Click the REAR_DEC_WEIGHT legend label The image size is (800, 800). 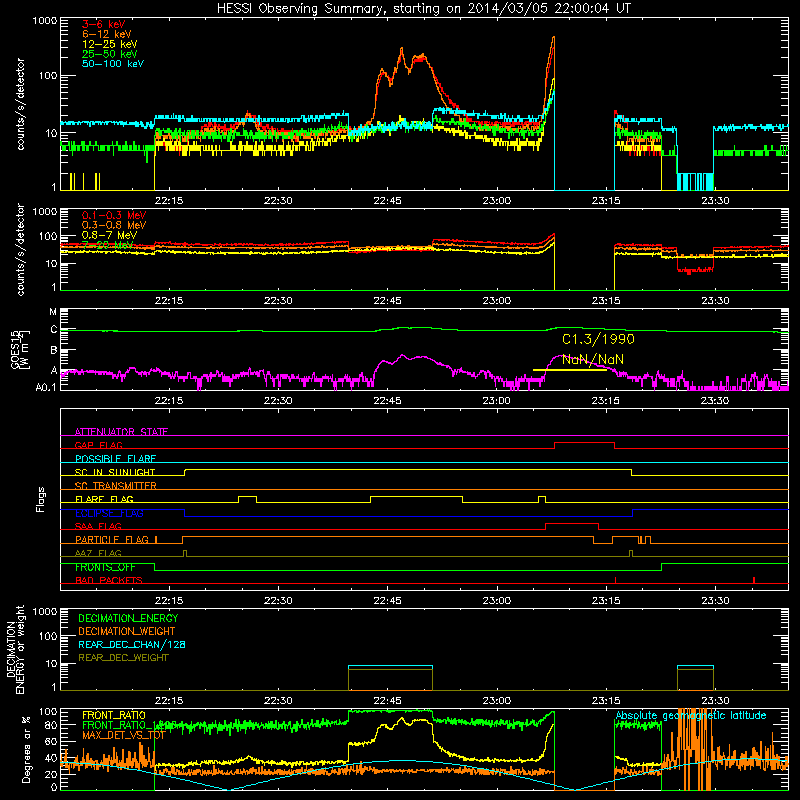click(x=123, y=658)
